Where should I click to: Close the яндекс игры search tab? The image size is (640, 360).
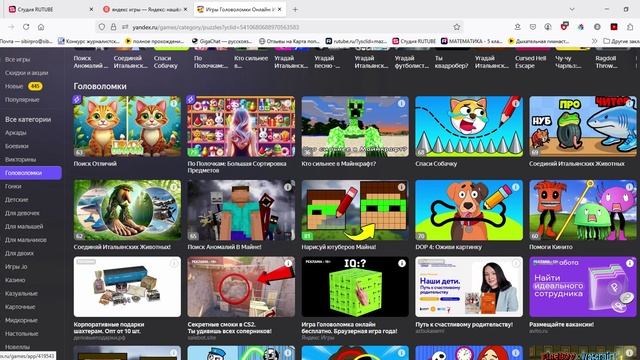click(186, 9)
